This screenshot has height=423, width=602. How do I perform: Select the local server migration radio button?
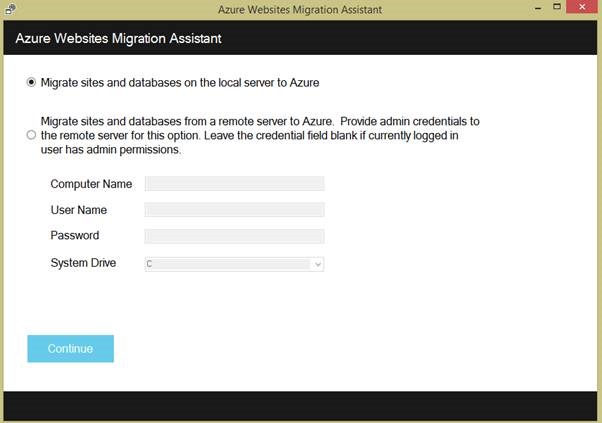[31, 82]
